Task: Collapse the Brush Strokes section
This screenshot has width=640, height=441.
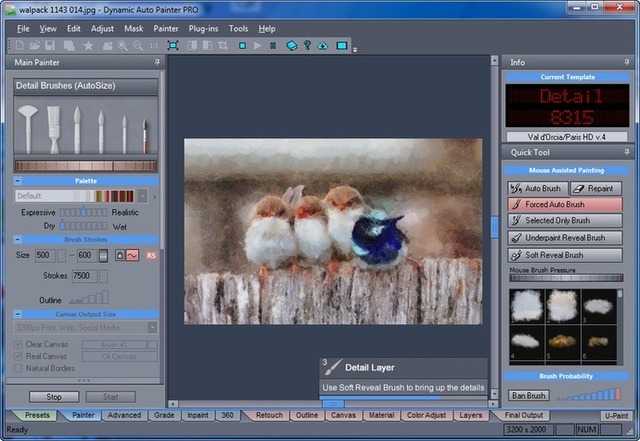Action: 18,240
